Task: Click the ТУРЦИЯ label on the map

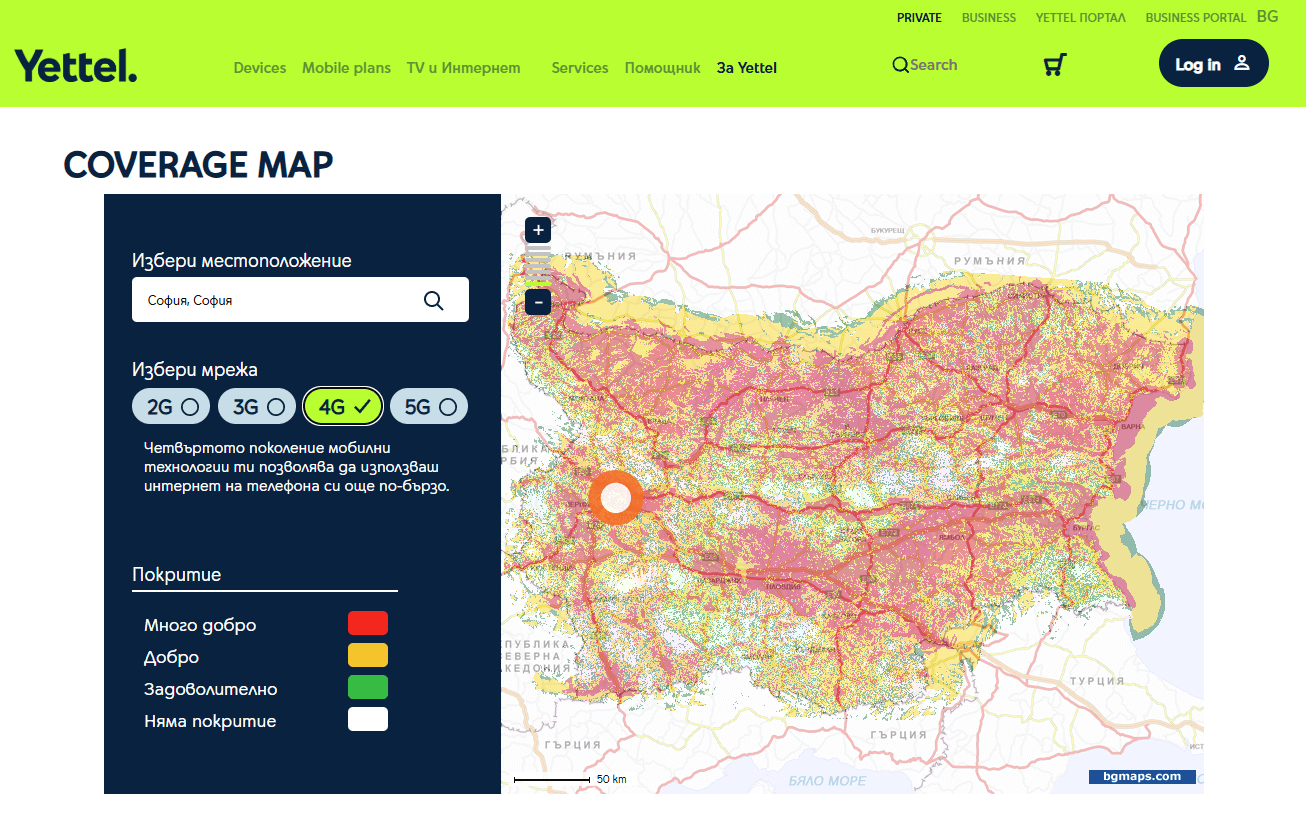Action: tap(1097, 681)
